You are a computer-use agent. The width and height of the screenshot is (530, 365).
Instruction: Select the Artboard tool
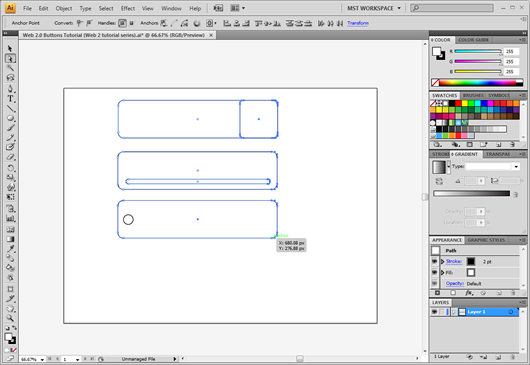pos(10,289)
